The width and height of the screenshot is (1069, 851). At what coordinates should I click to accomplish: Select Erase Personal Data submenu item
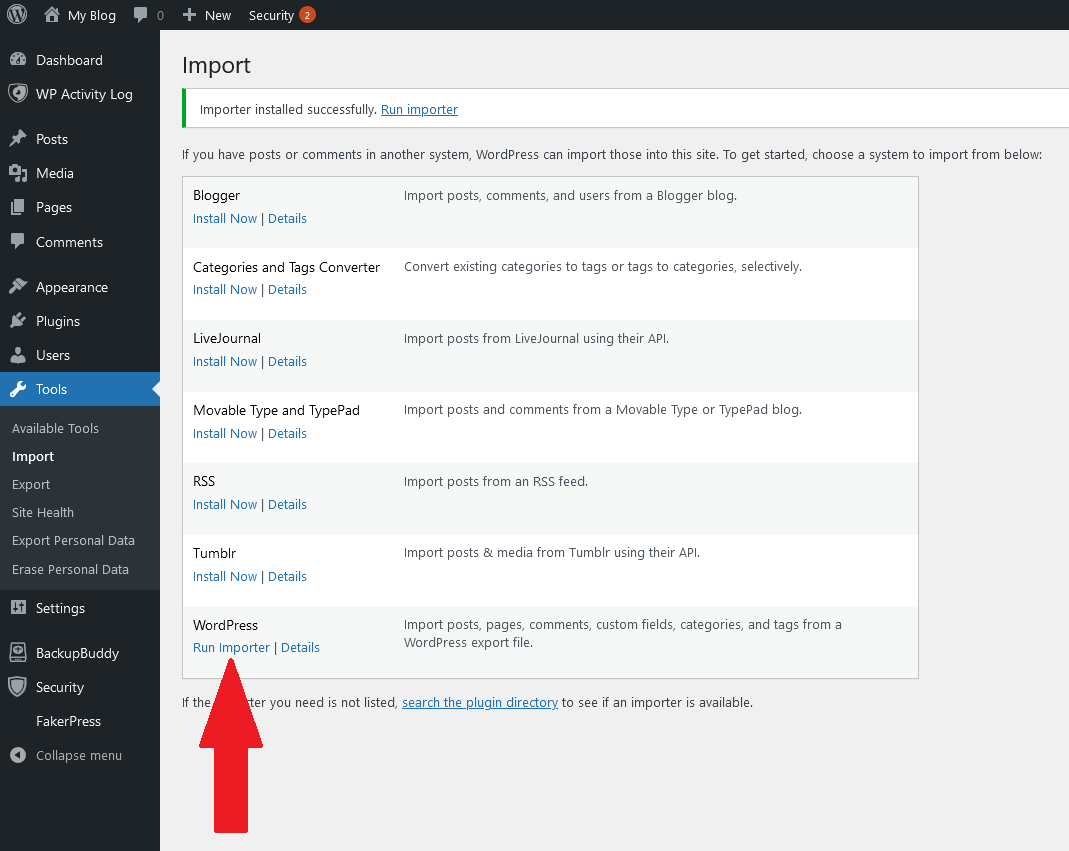click(70, 569)
